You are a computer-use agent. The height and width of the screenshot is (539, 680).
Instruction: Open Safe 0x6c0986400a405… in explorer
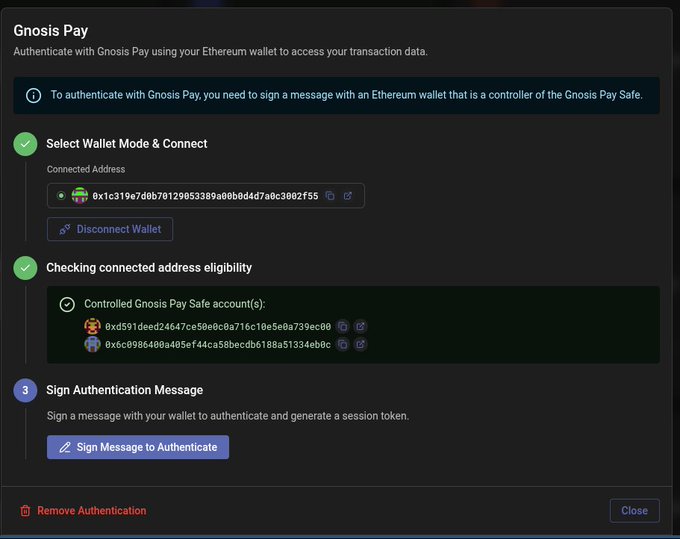[x=360, y=344]
